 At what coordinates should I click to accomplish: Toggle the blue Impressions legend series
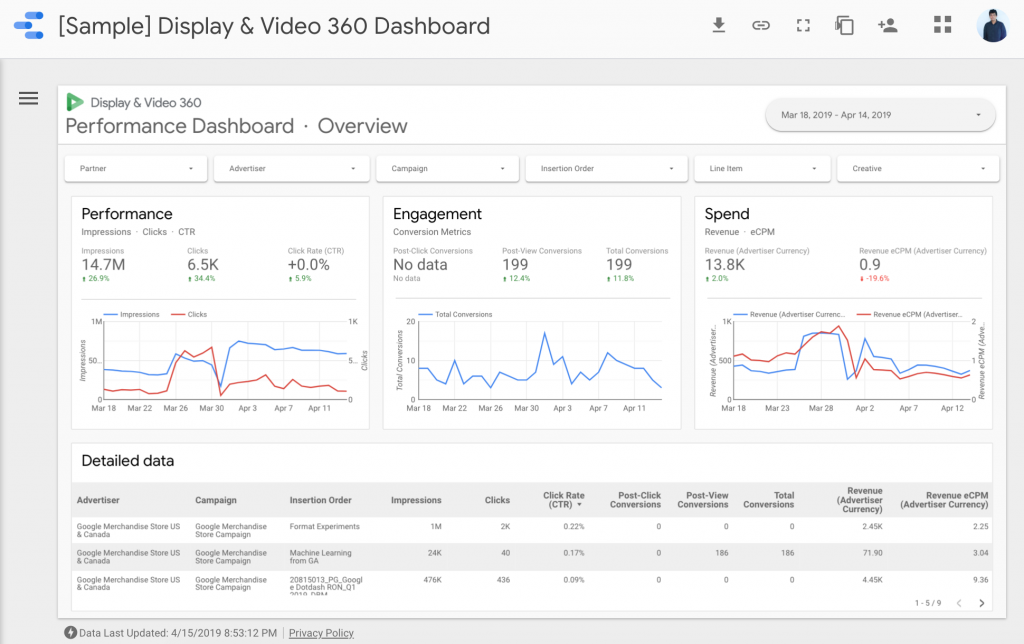[131, 314]
